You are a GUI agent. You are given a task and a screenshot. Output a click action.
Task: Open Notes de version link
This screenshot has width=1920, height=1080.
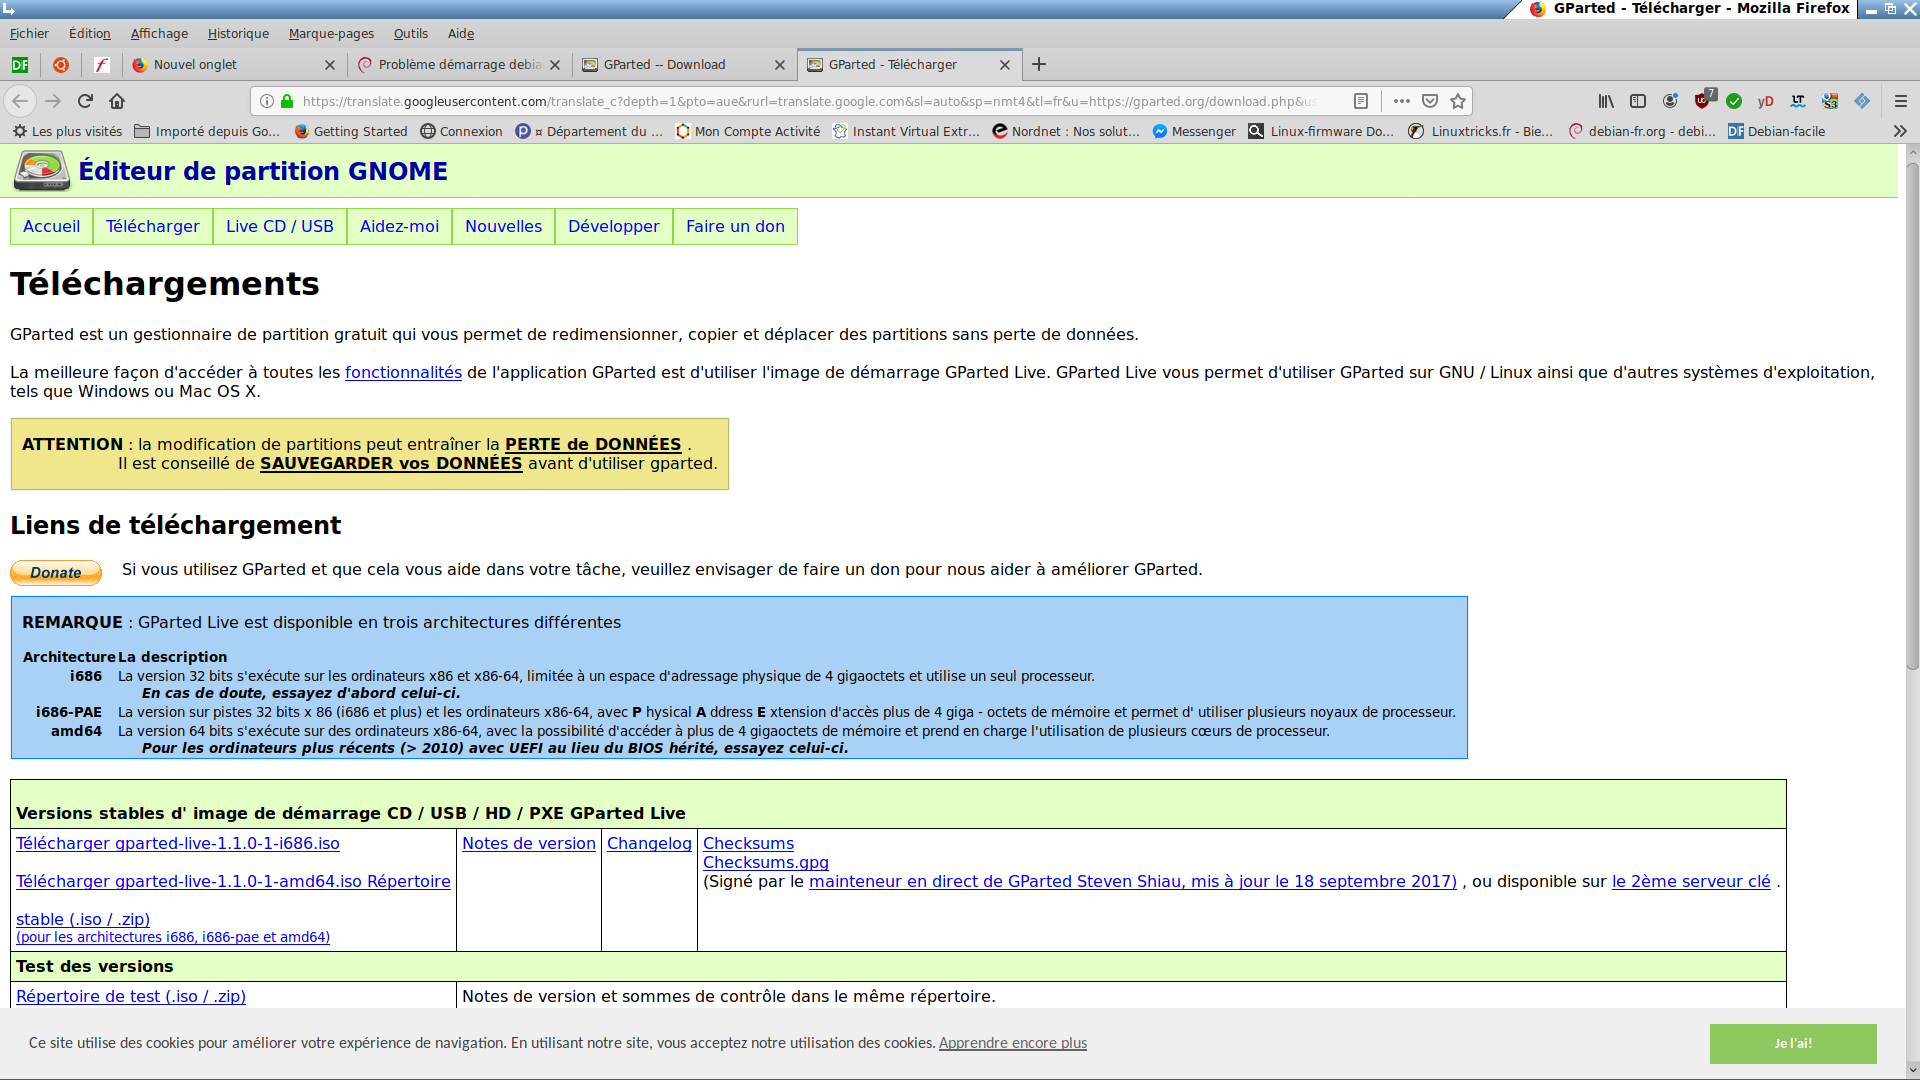[529, 844]
